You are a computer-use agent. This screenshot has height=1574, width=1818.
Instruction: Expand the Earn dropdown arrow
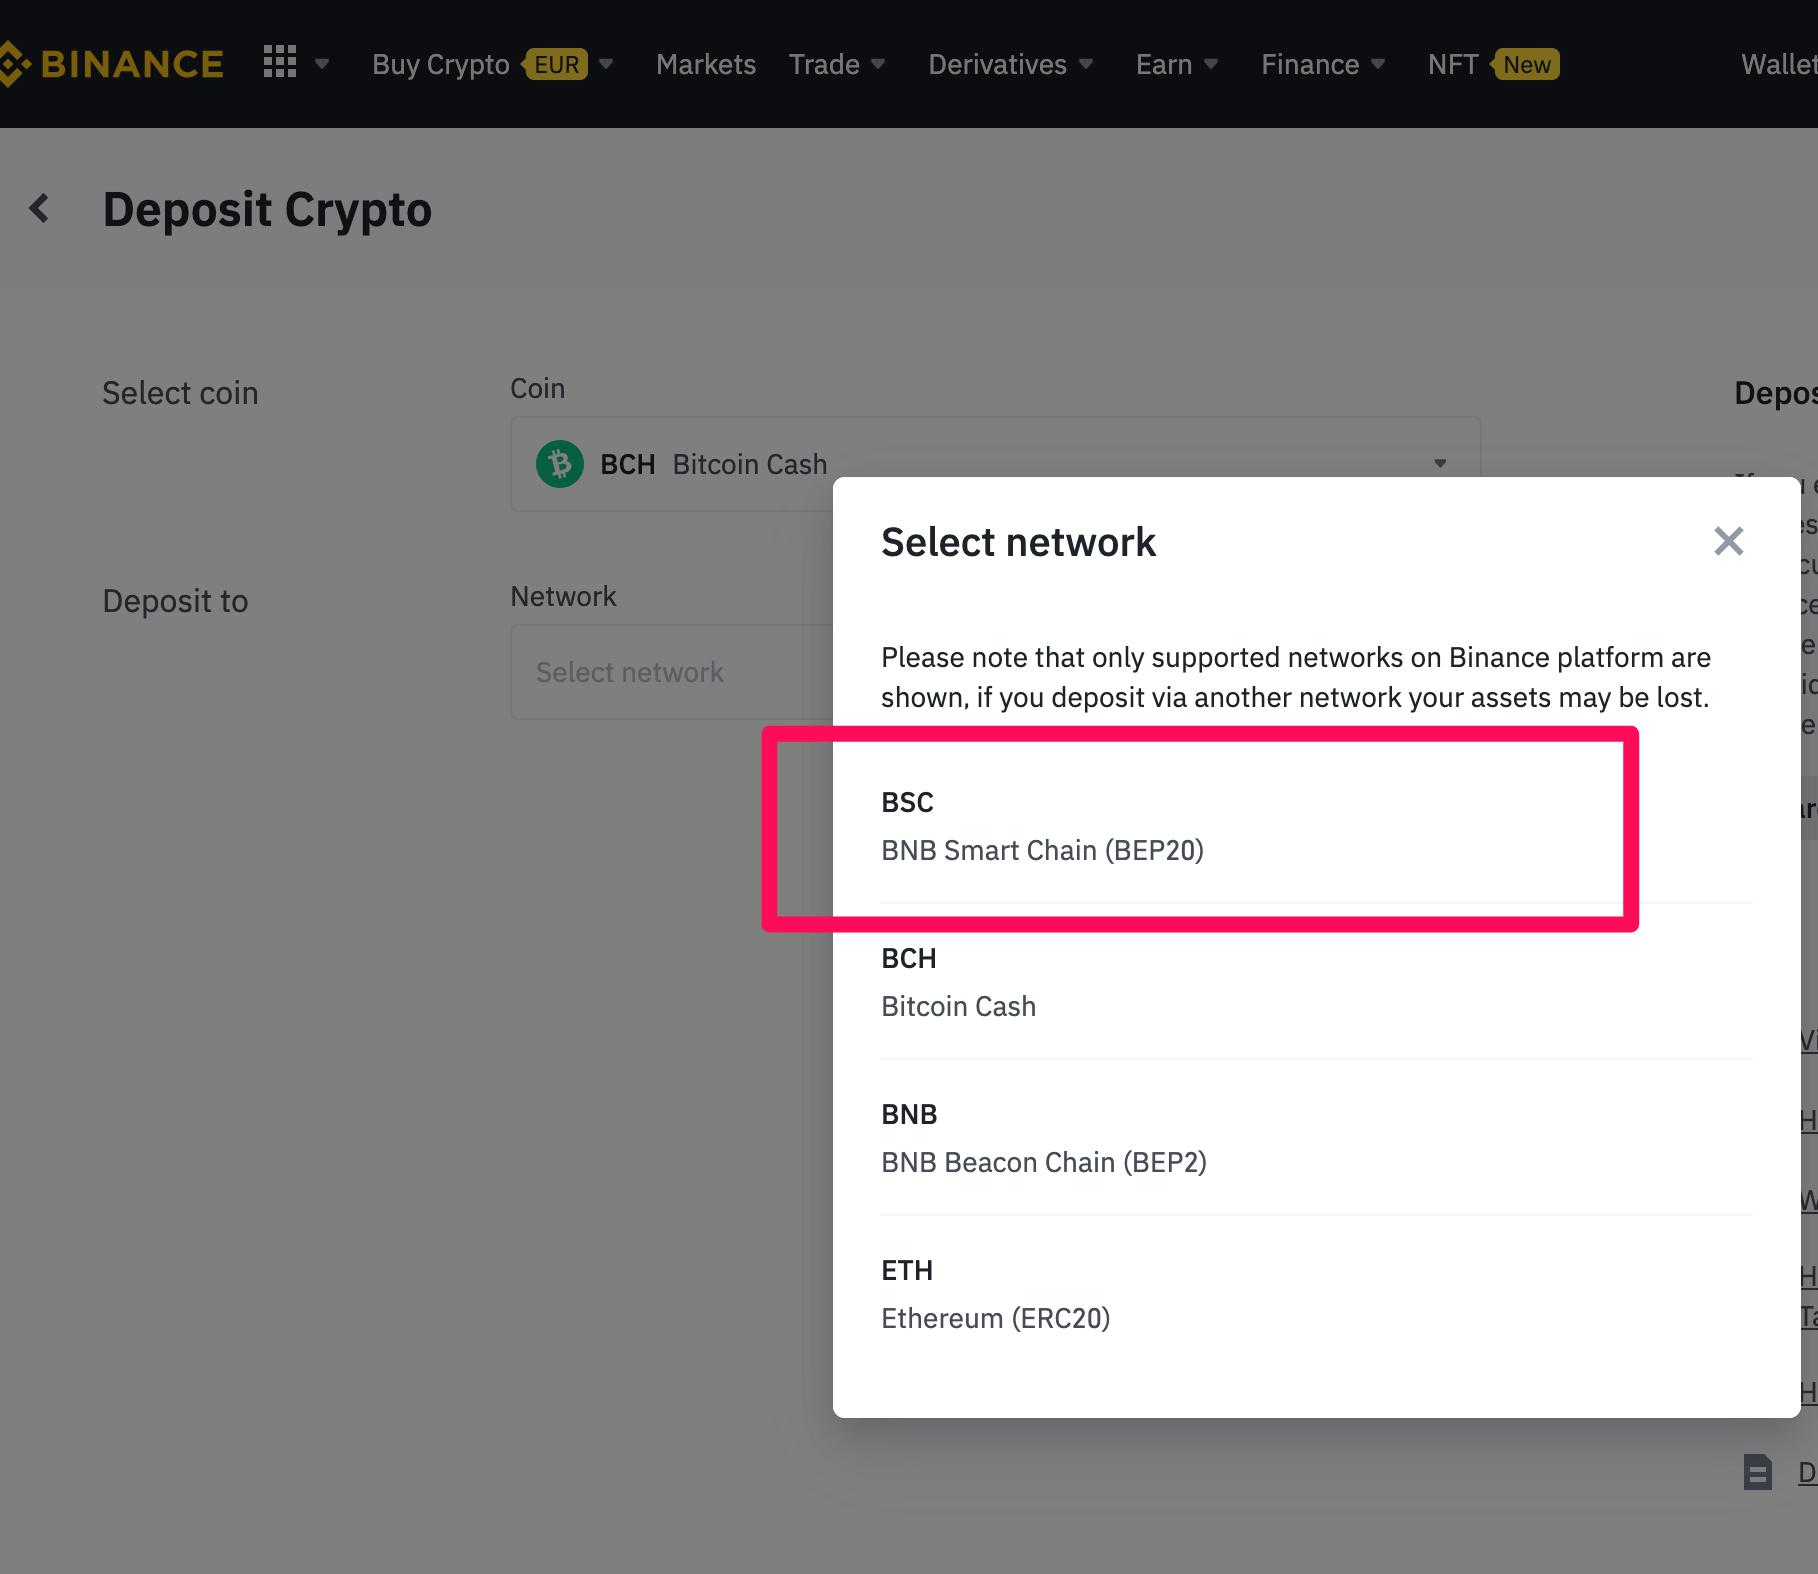(x=1210, y=64)
